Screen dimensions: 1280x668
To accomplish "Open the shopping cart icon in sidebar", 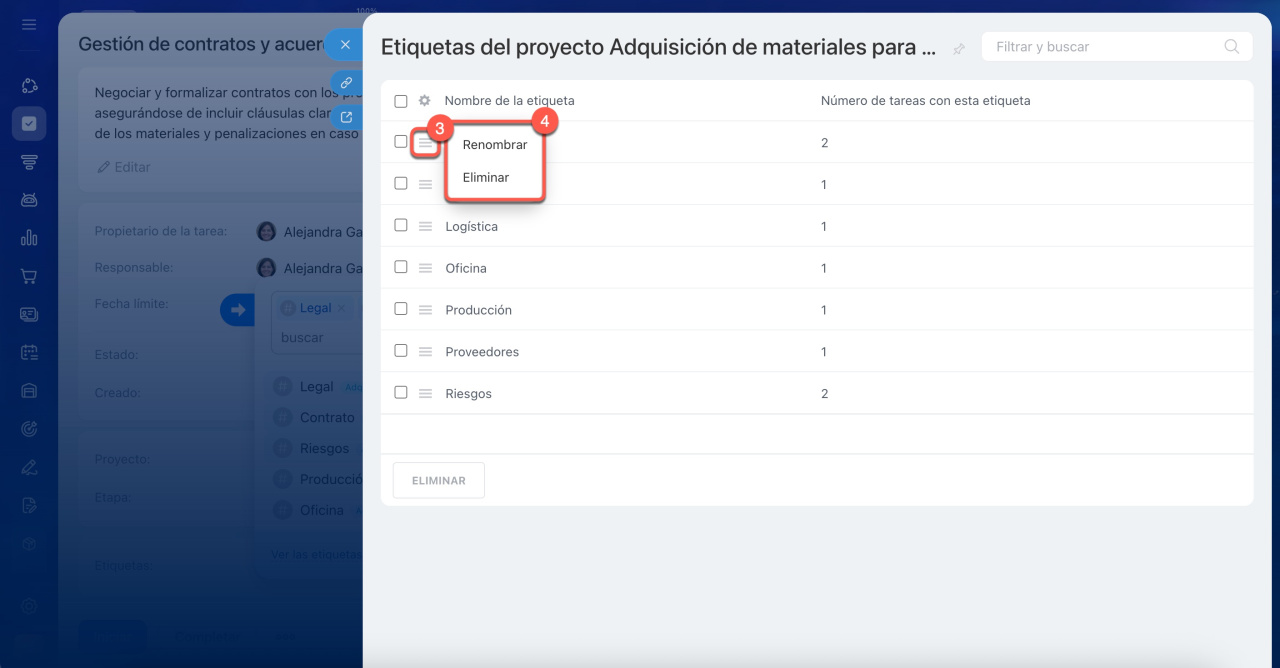I will point(29,277).
